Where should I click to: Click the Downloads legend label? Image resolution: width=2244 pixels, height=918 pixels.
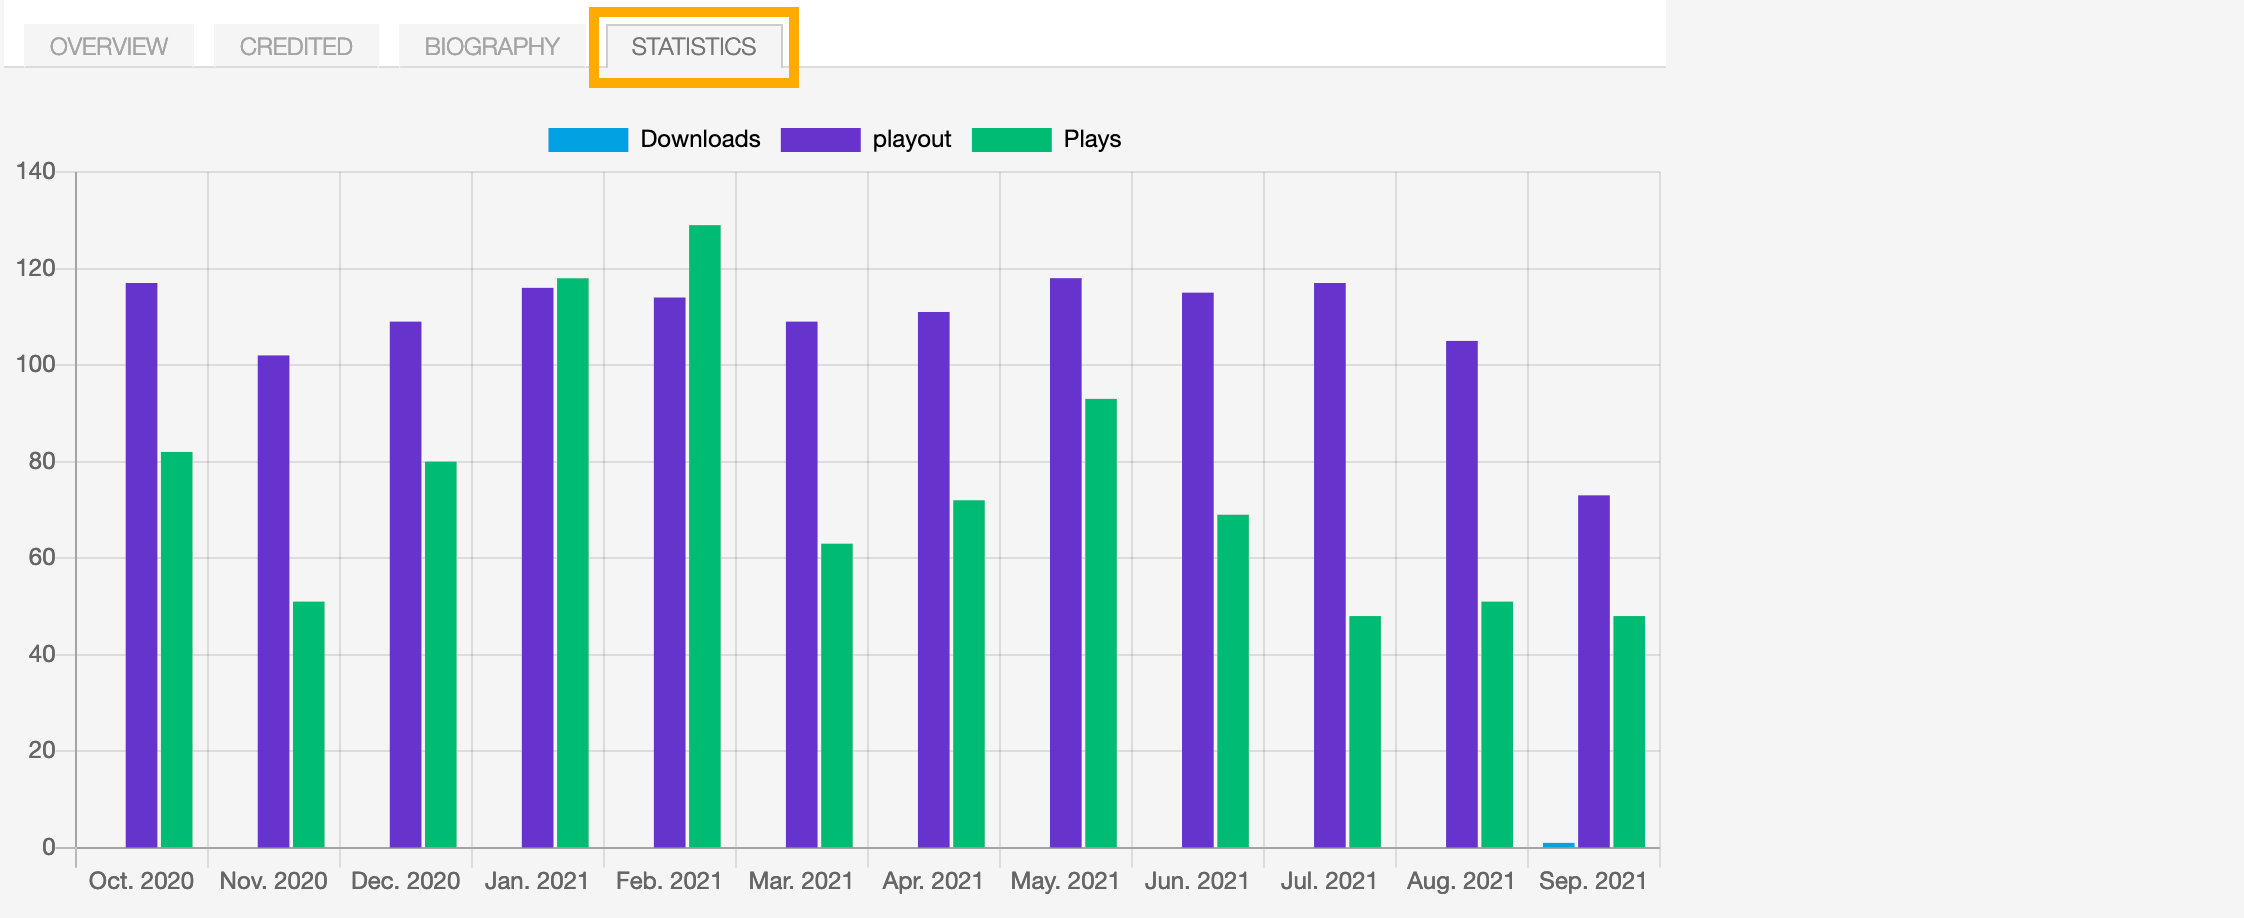point(700,139)
